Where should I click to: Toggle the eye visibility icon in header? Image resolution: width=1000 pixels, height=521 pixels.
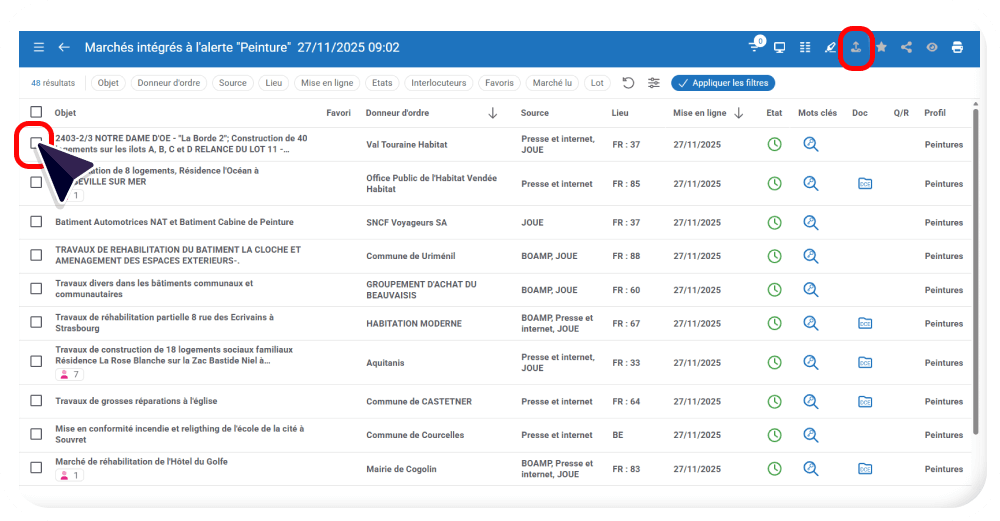click(932, 47)
